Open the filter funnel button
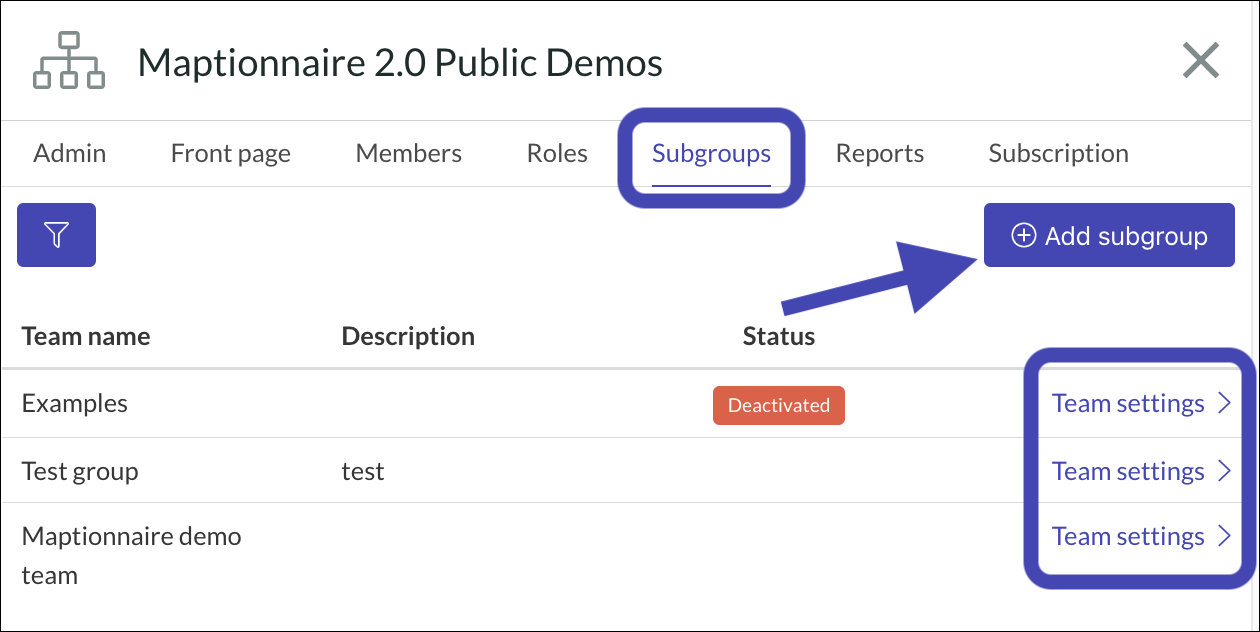 click(x=56, y=235)
